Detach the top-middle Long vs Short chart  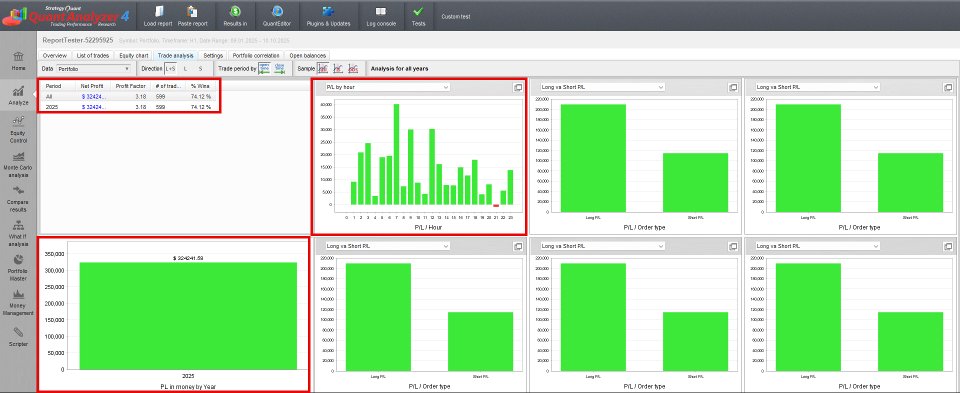coord(733,88)
